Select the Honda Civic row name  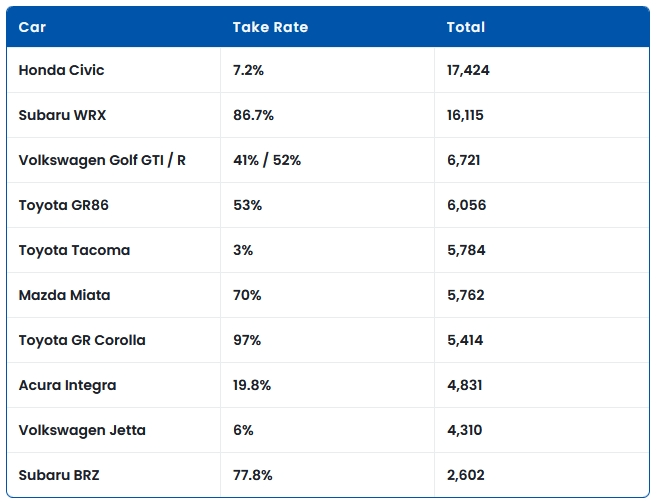pos(61,70)
